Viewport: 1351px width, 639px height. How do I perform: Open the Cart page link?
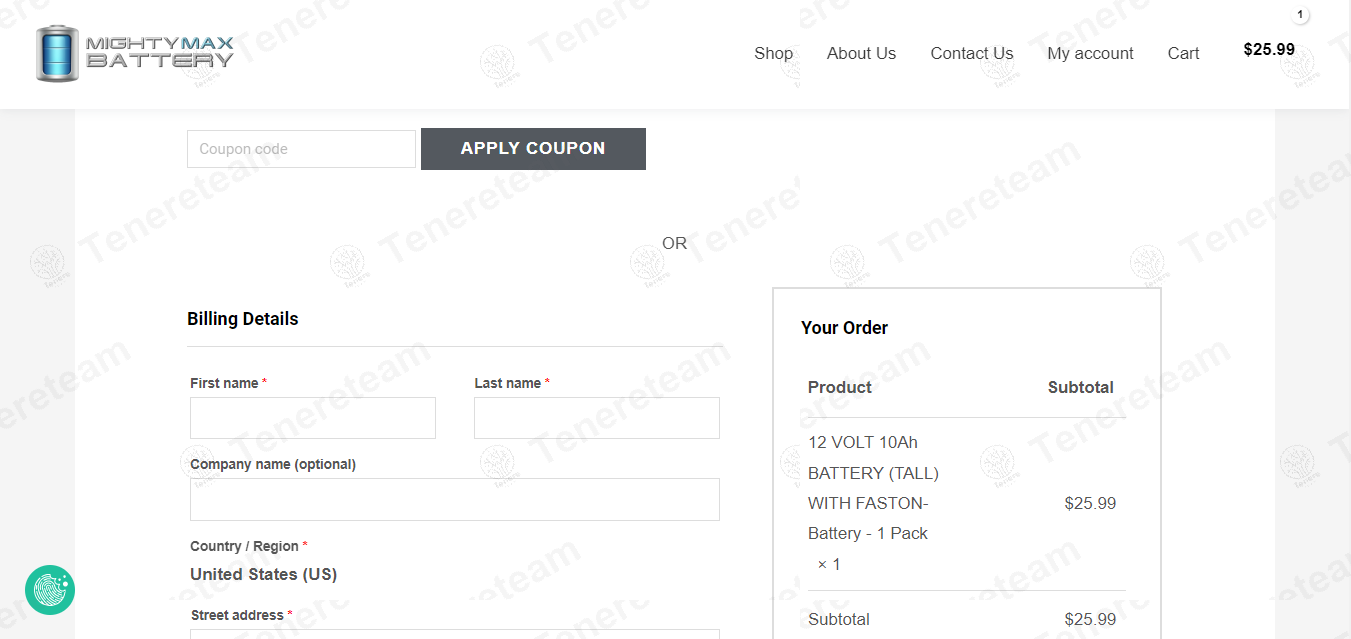tap(1183, 54)
